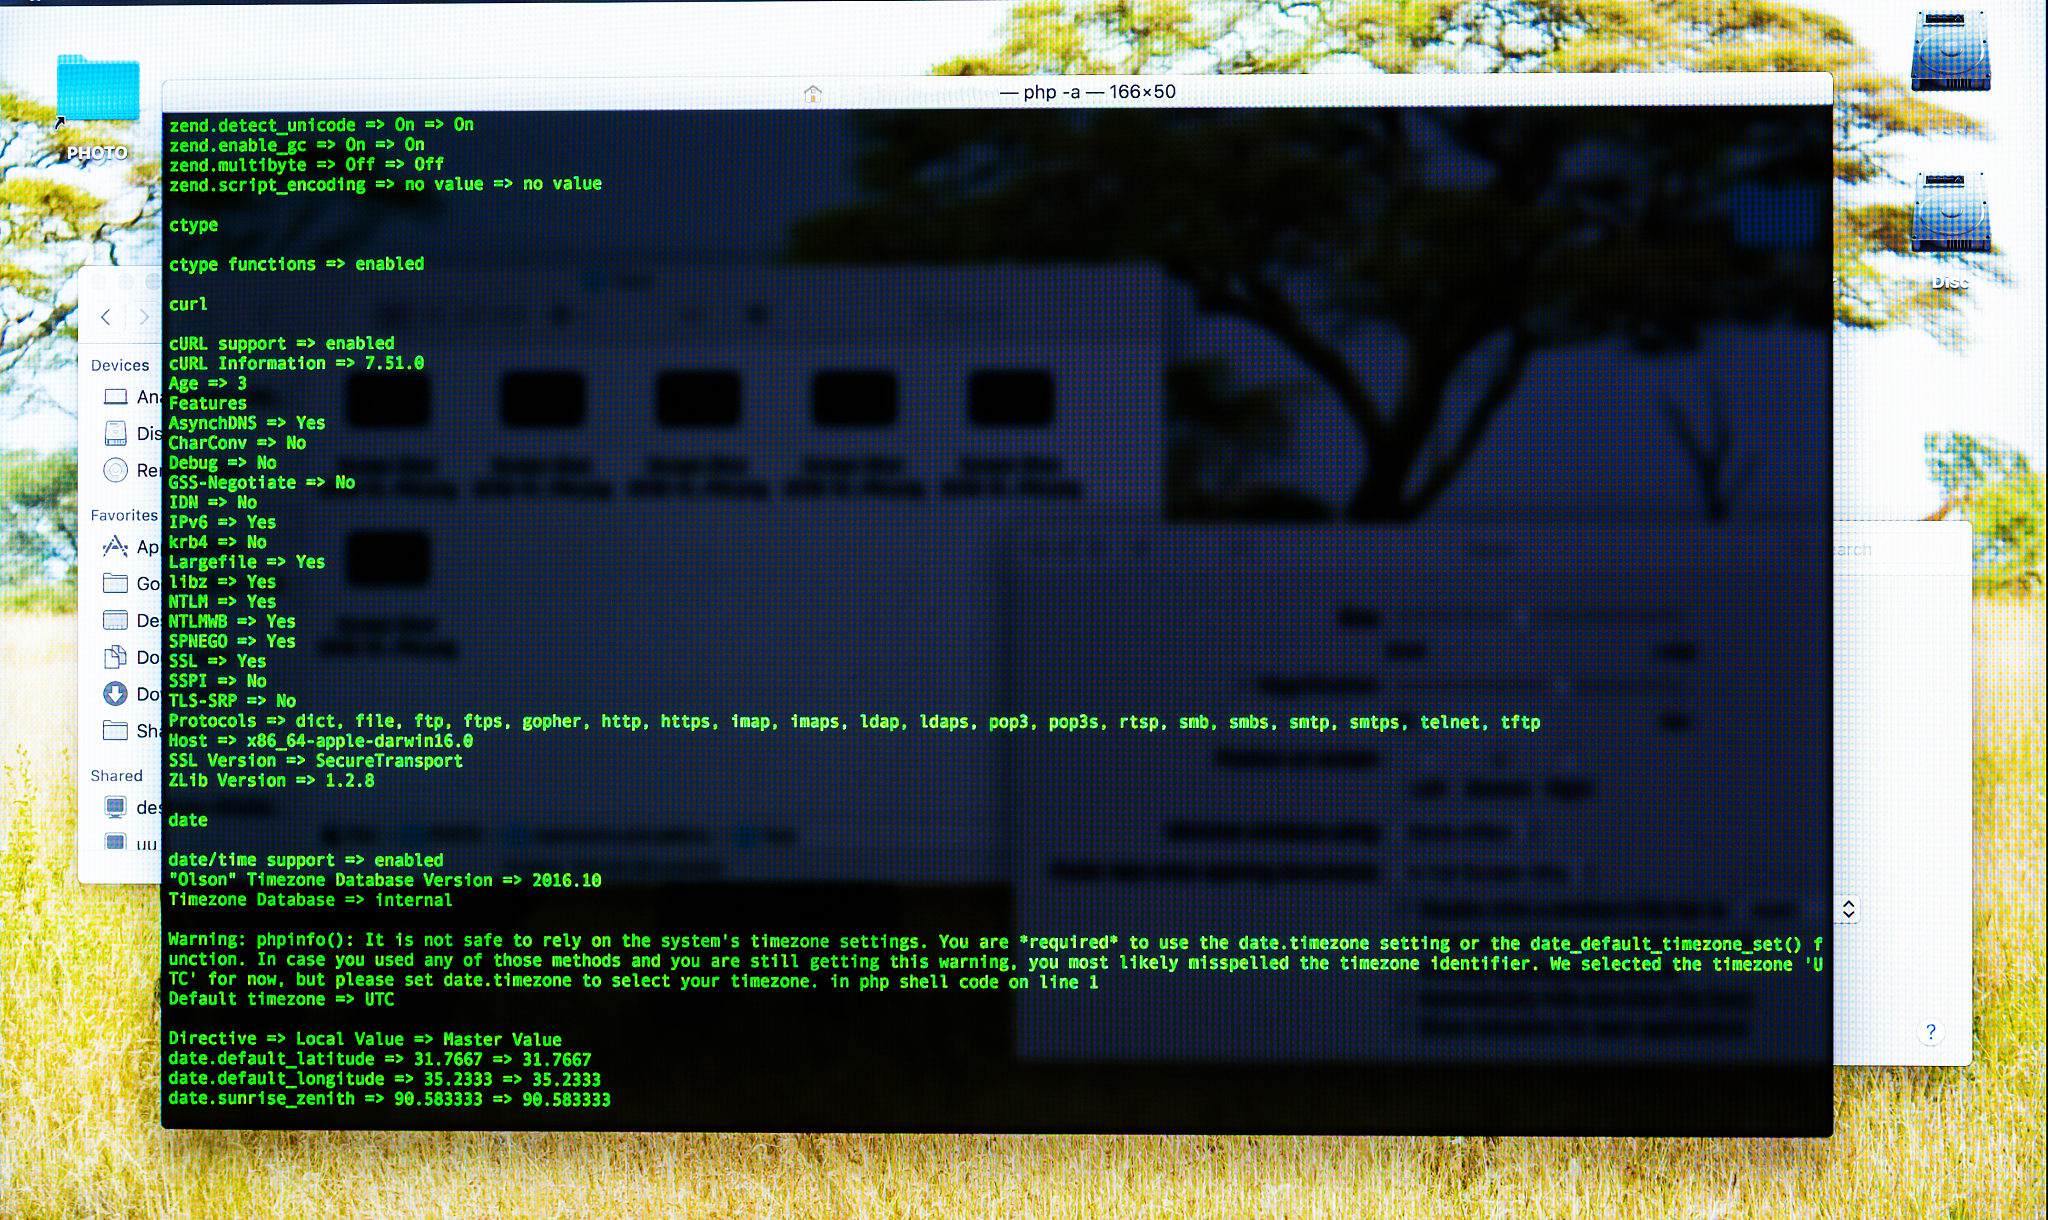Screen dimensions: 2048x1220
Task: Click the 'Host => x86_64-apple-darwin16.0' line
Action: click(321, 741)
